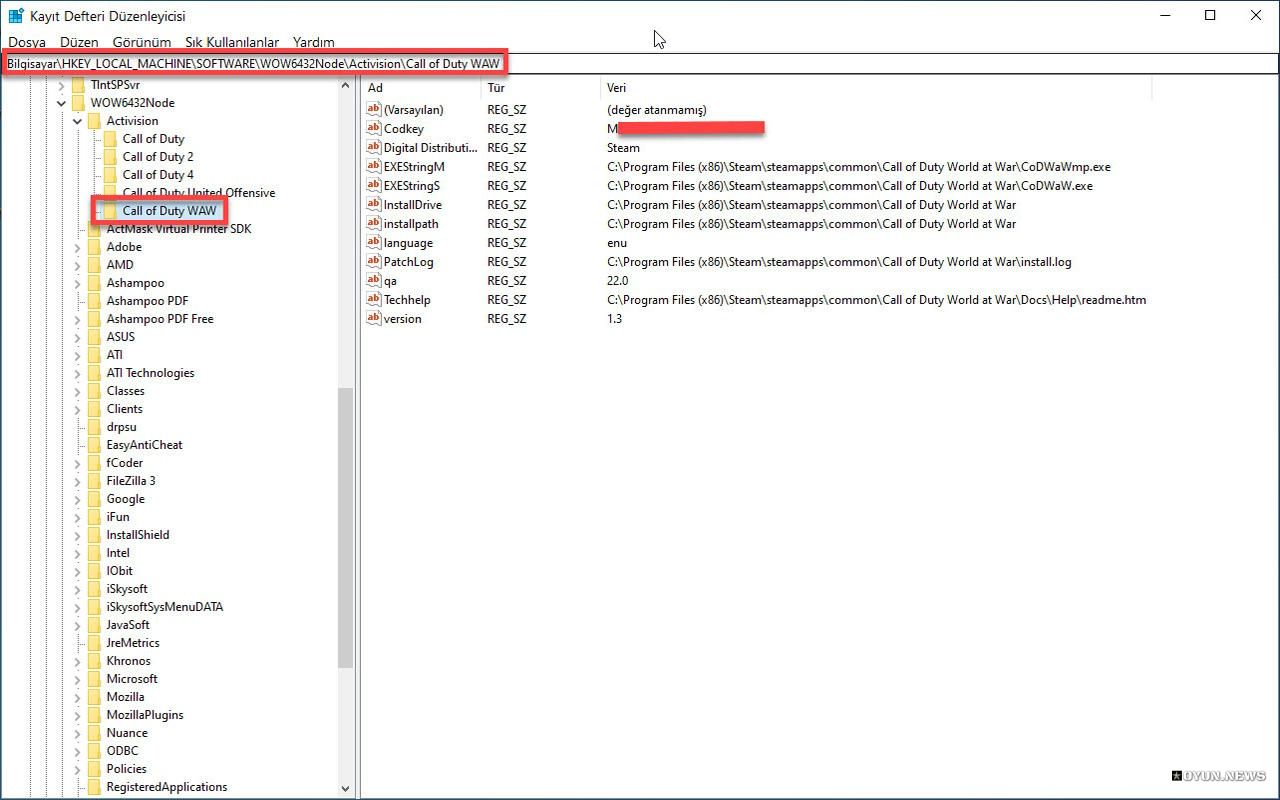Click the Call of Duty 2 folder icon
Viewport: 1280px width, 800px height.
110,157
